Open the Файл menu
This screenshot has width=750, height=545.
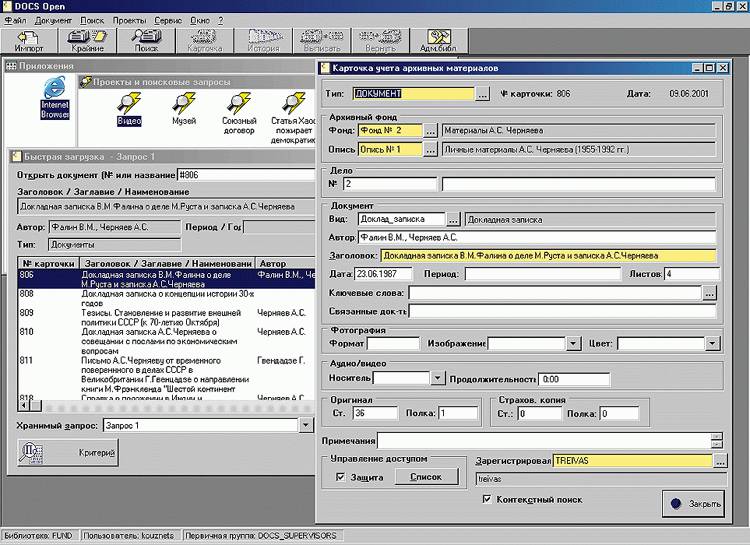tap(15, 21)
